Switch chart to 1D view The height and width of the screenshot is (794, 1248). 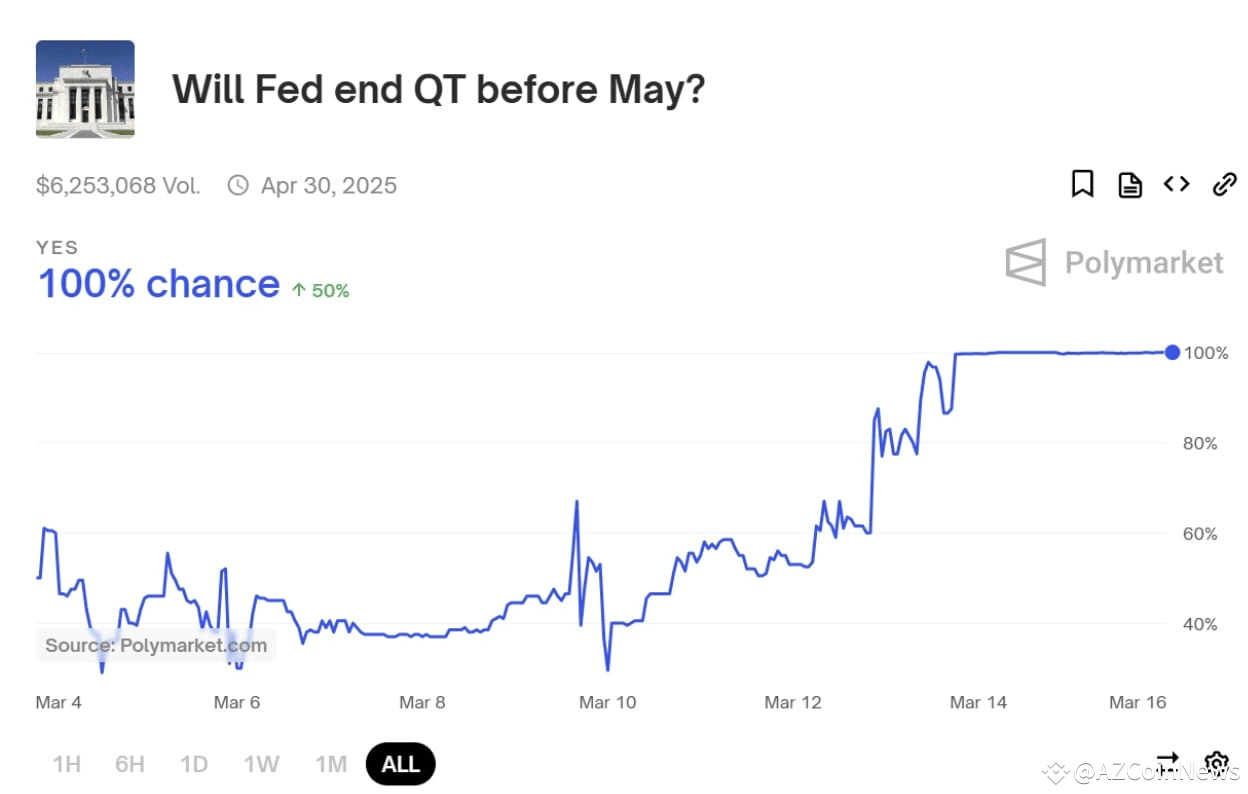tap(193, 763)
